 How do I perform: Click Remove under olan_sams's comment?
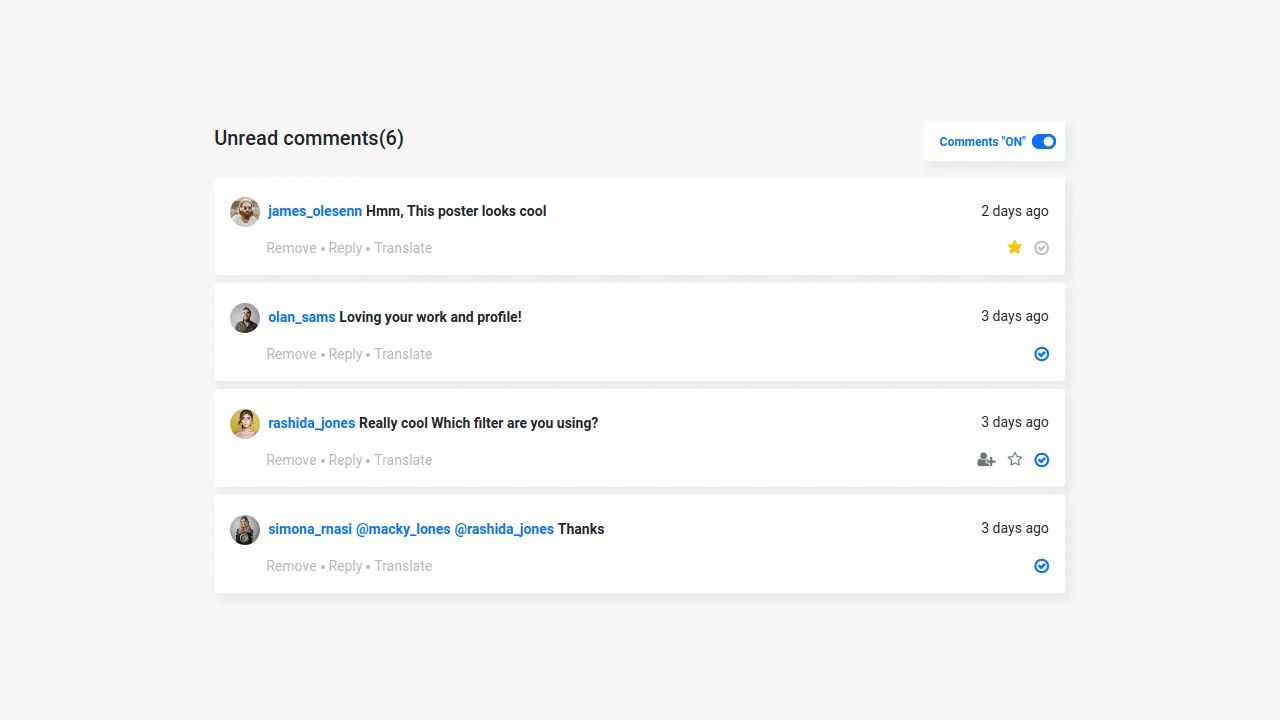coord(291,353)
